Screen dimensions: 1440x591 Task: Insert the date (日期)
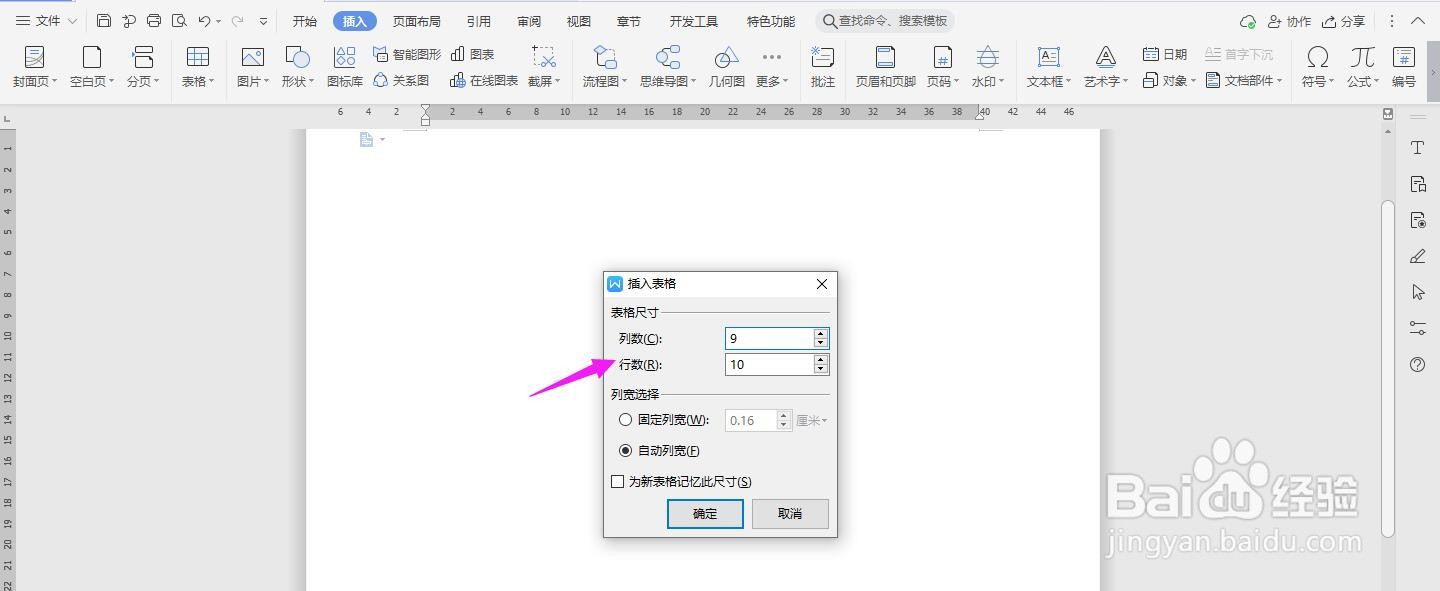click(x=1165, y=54)
